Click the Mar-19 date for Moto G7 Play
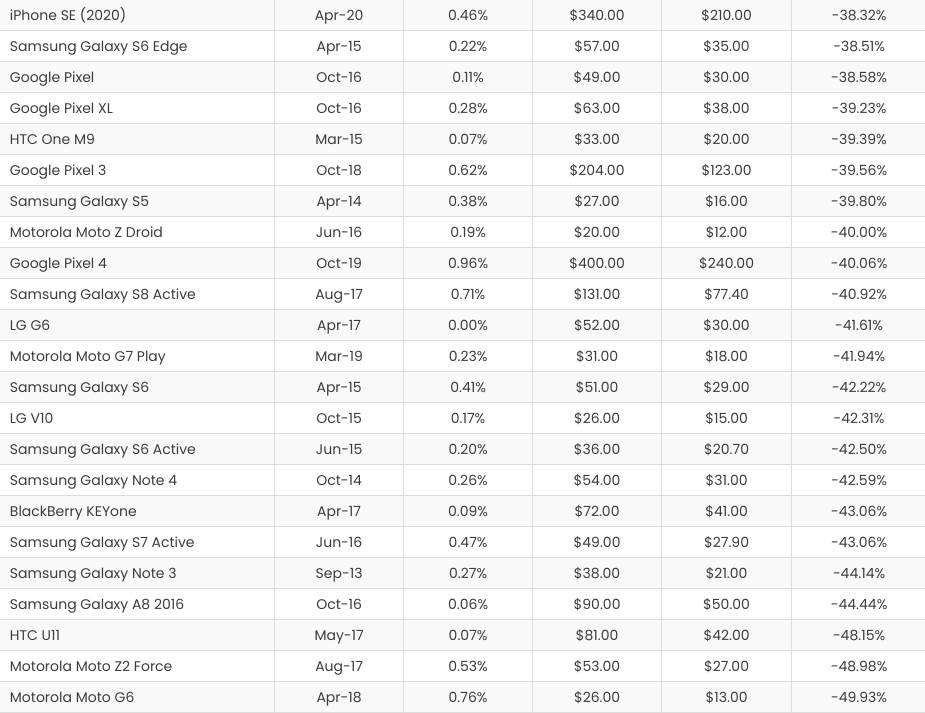The height and width of the screenshot is (713, 925). click(338, 356)
